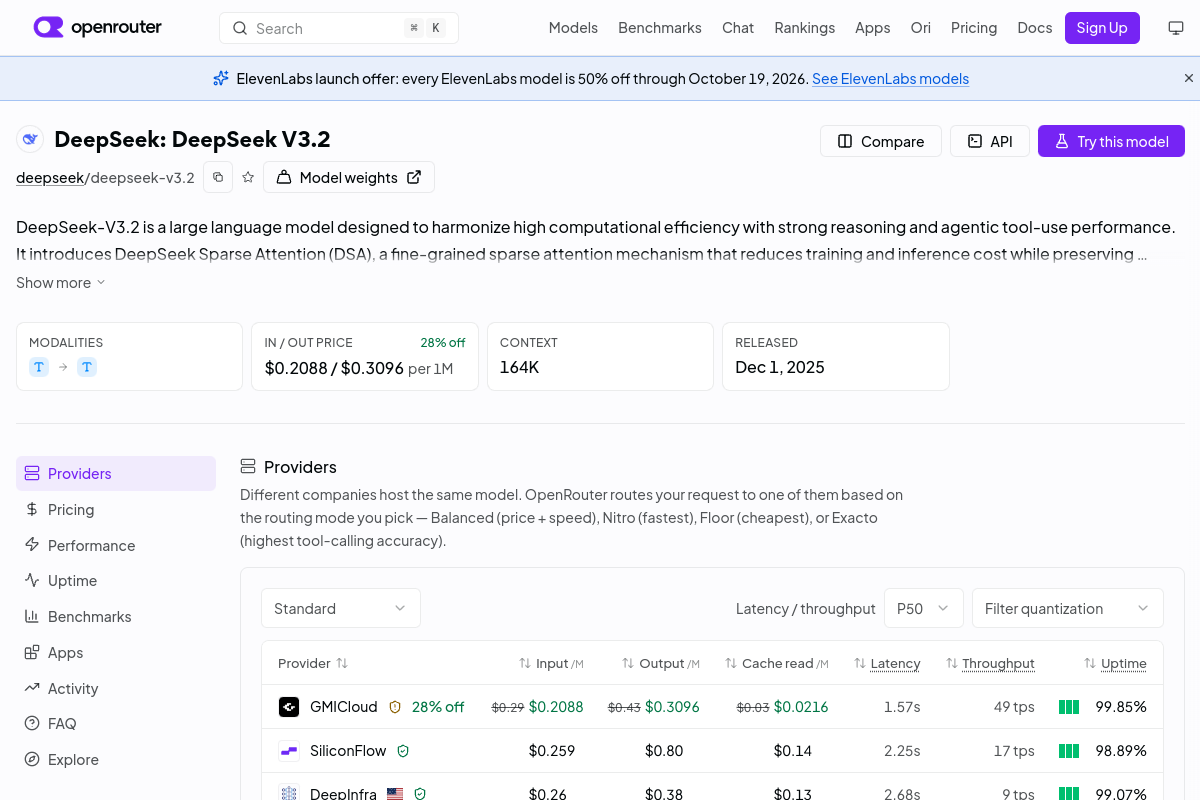Select Providers in the sidebar
This screenshot has width=1200, height=800.
116,474
